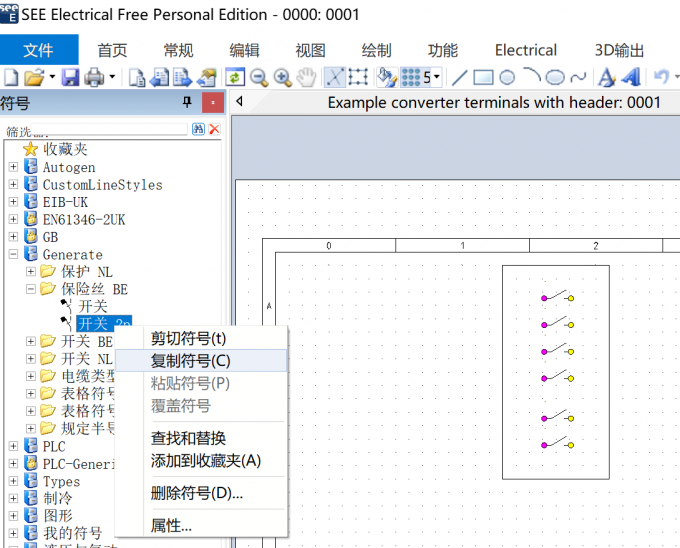Expand the print options dropdown arrow

[112, 77]
